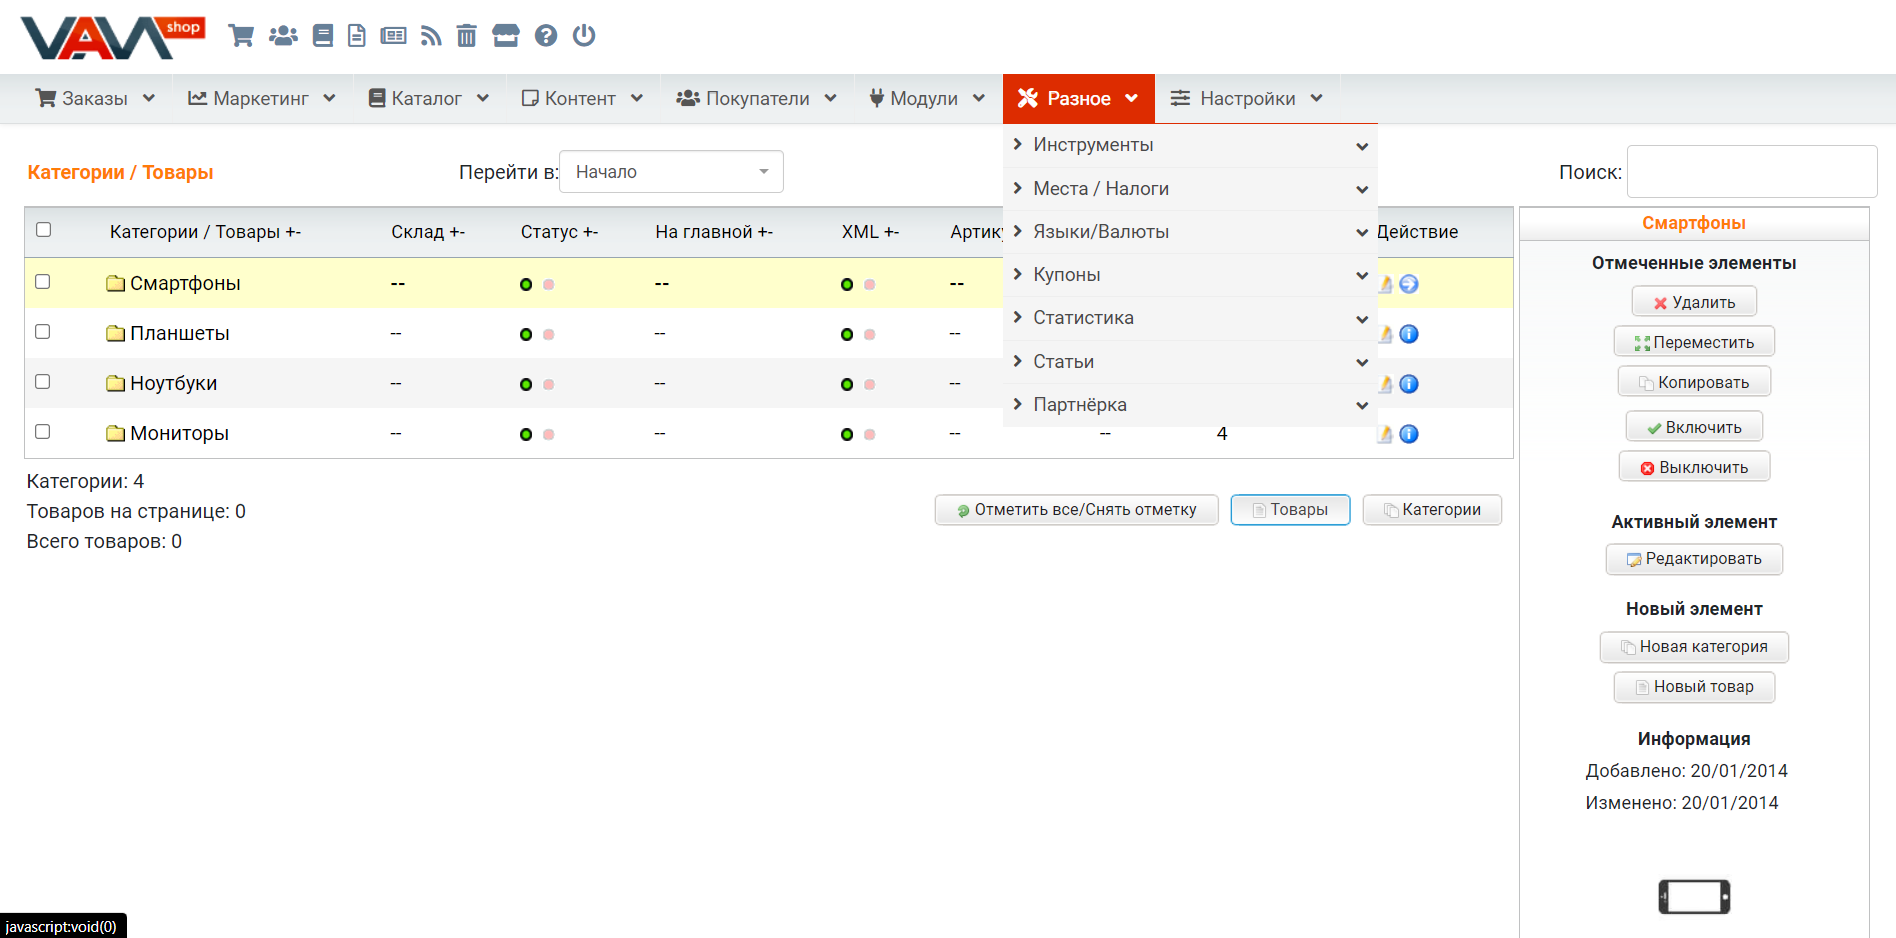Open the Контент menu
Viewport: 1896px width, 938px height.
click(582, 99)
